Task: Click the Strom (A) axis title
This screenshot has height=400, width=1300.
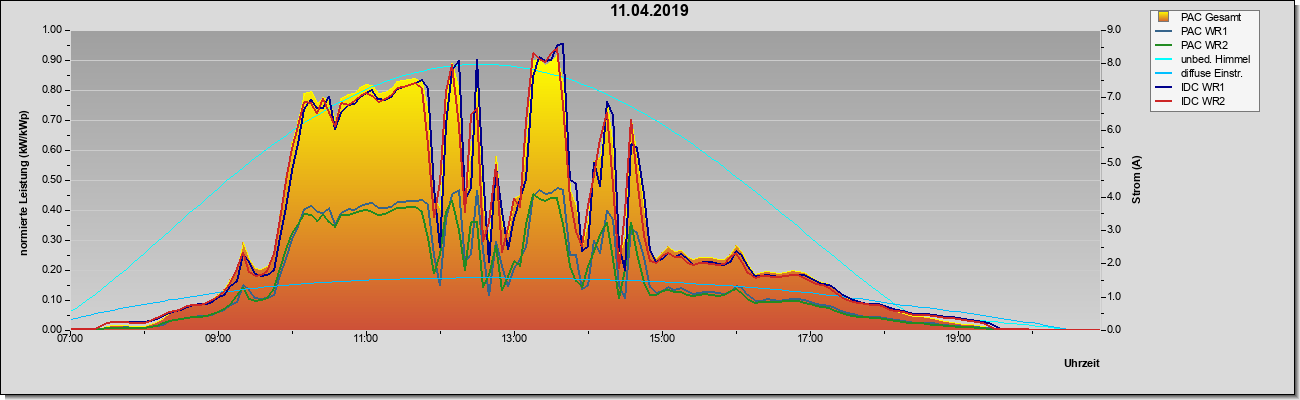Action: pyautogui.click(x=1137, y=180)
